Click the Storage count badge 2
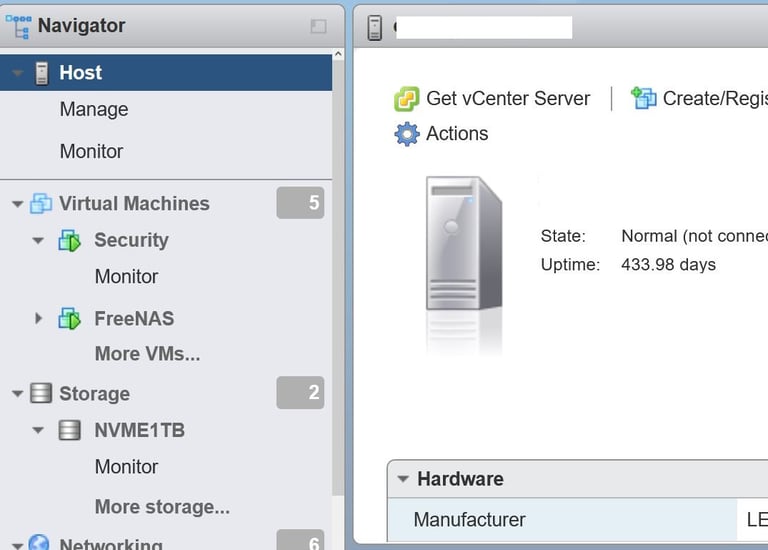 (x=300, y=392)
